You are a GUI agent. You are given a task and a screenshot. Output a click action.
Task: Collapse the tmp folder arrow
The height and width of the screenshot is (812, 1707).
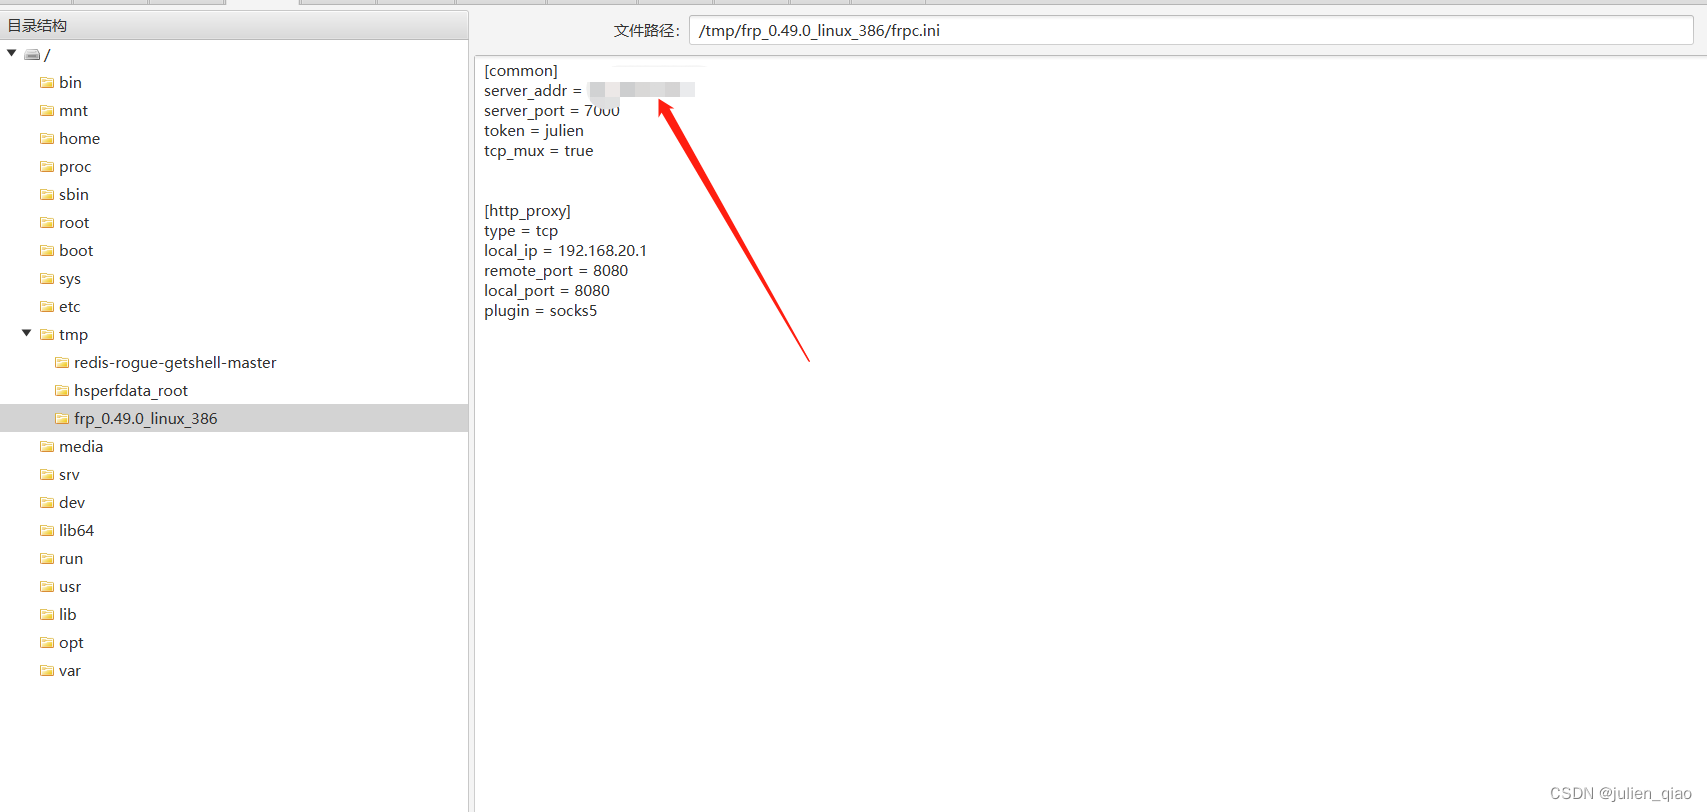(27, 334)
